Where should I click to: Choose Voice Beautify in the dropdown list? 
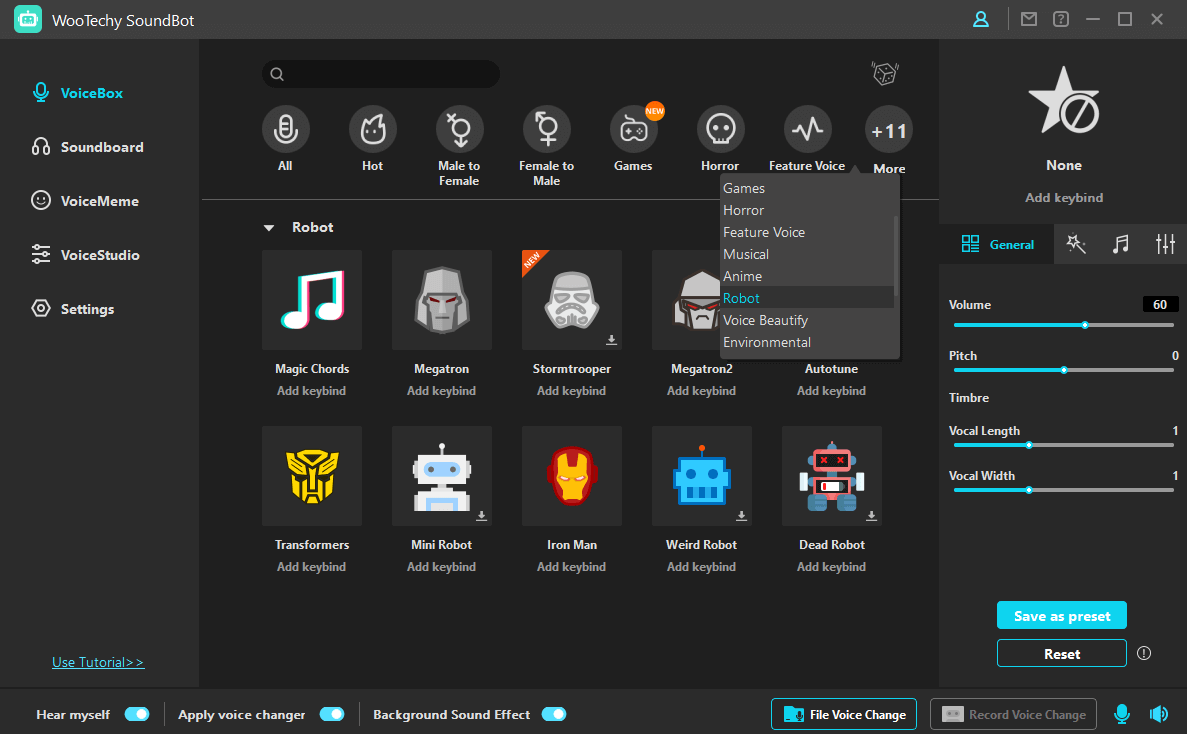(807, 320)
